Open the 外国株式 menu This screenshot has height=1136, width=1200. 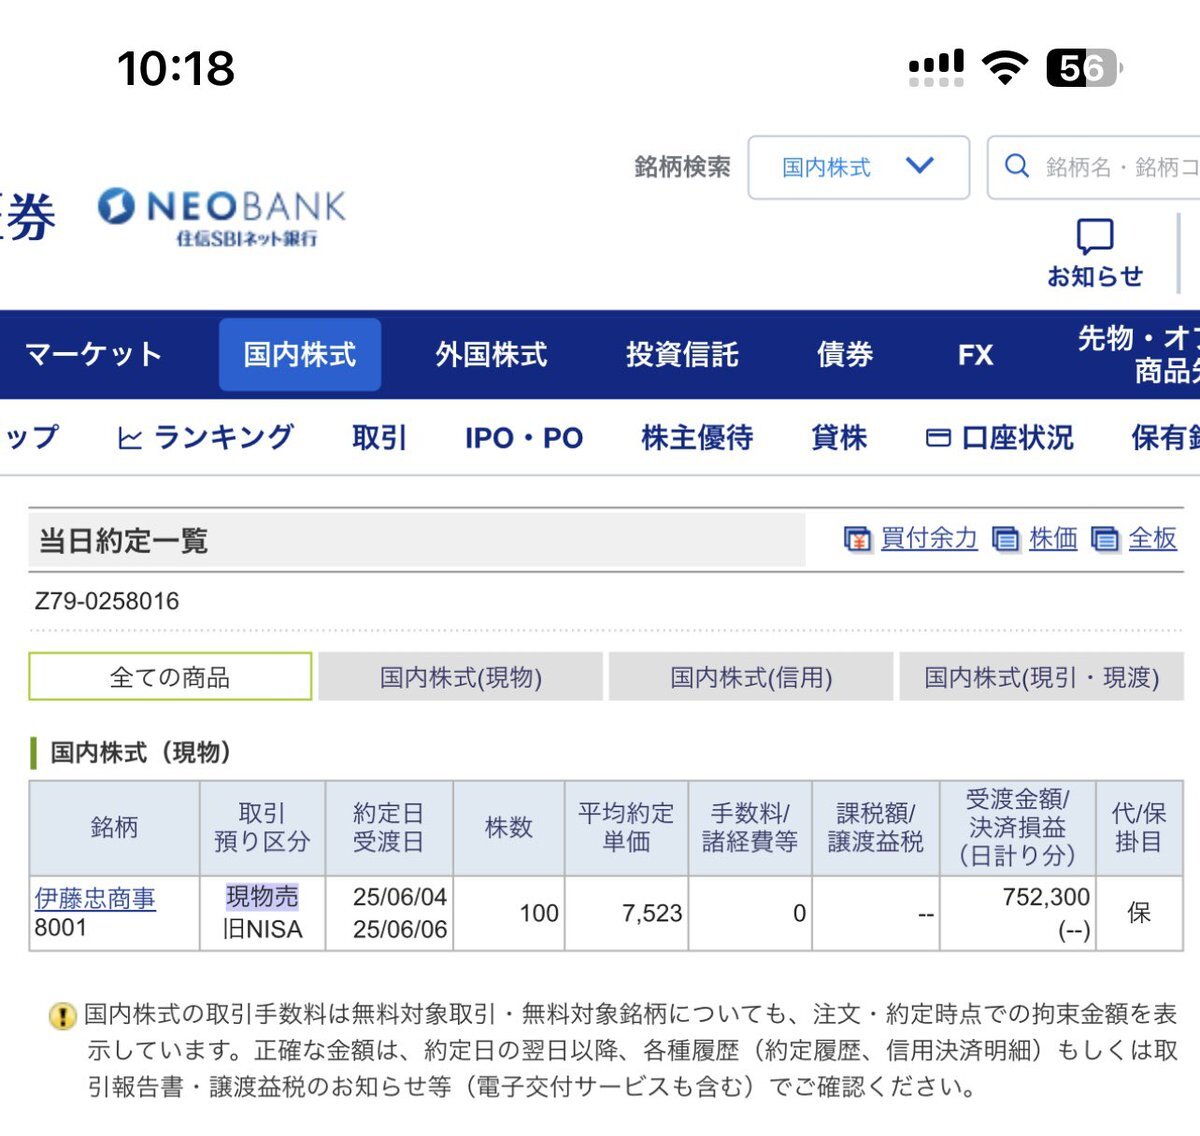coord(491,354)
